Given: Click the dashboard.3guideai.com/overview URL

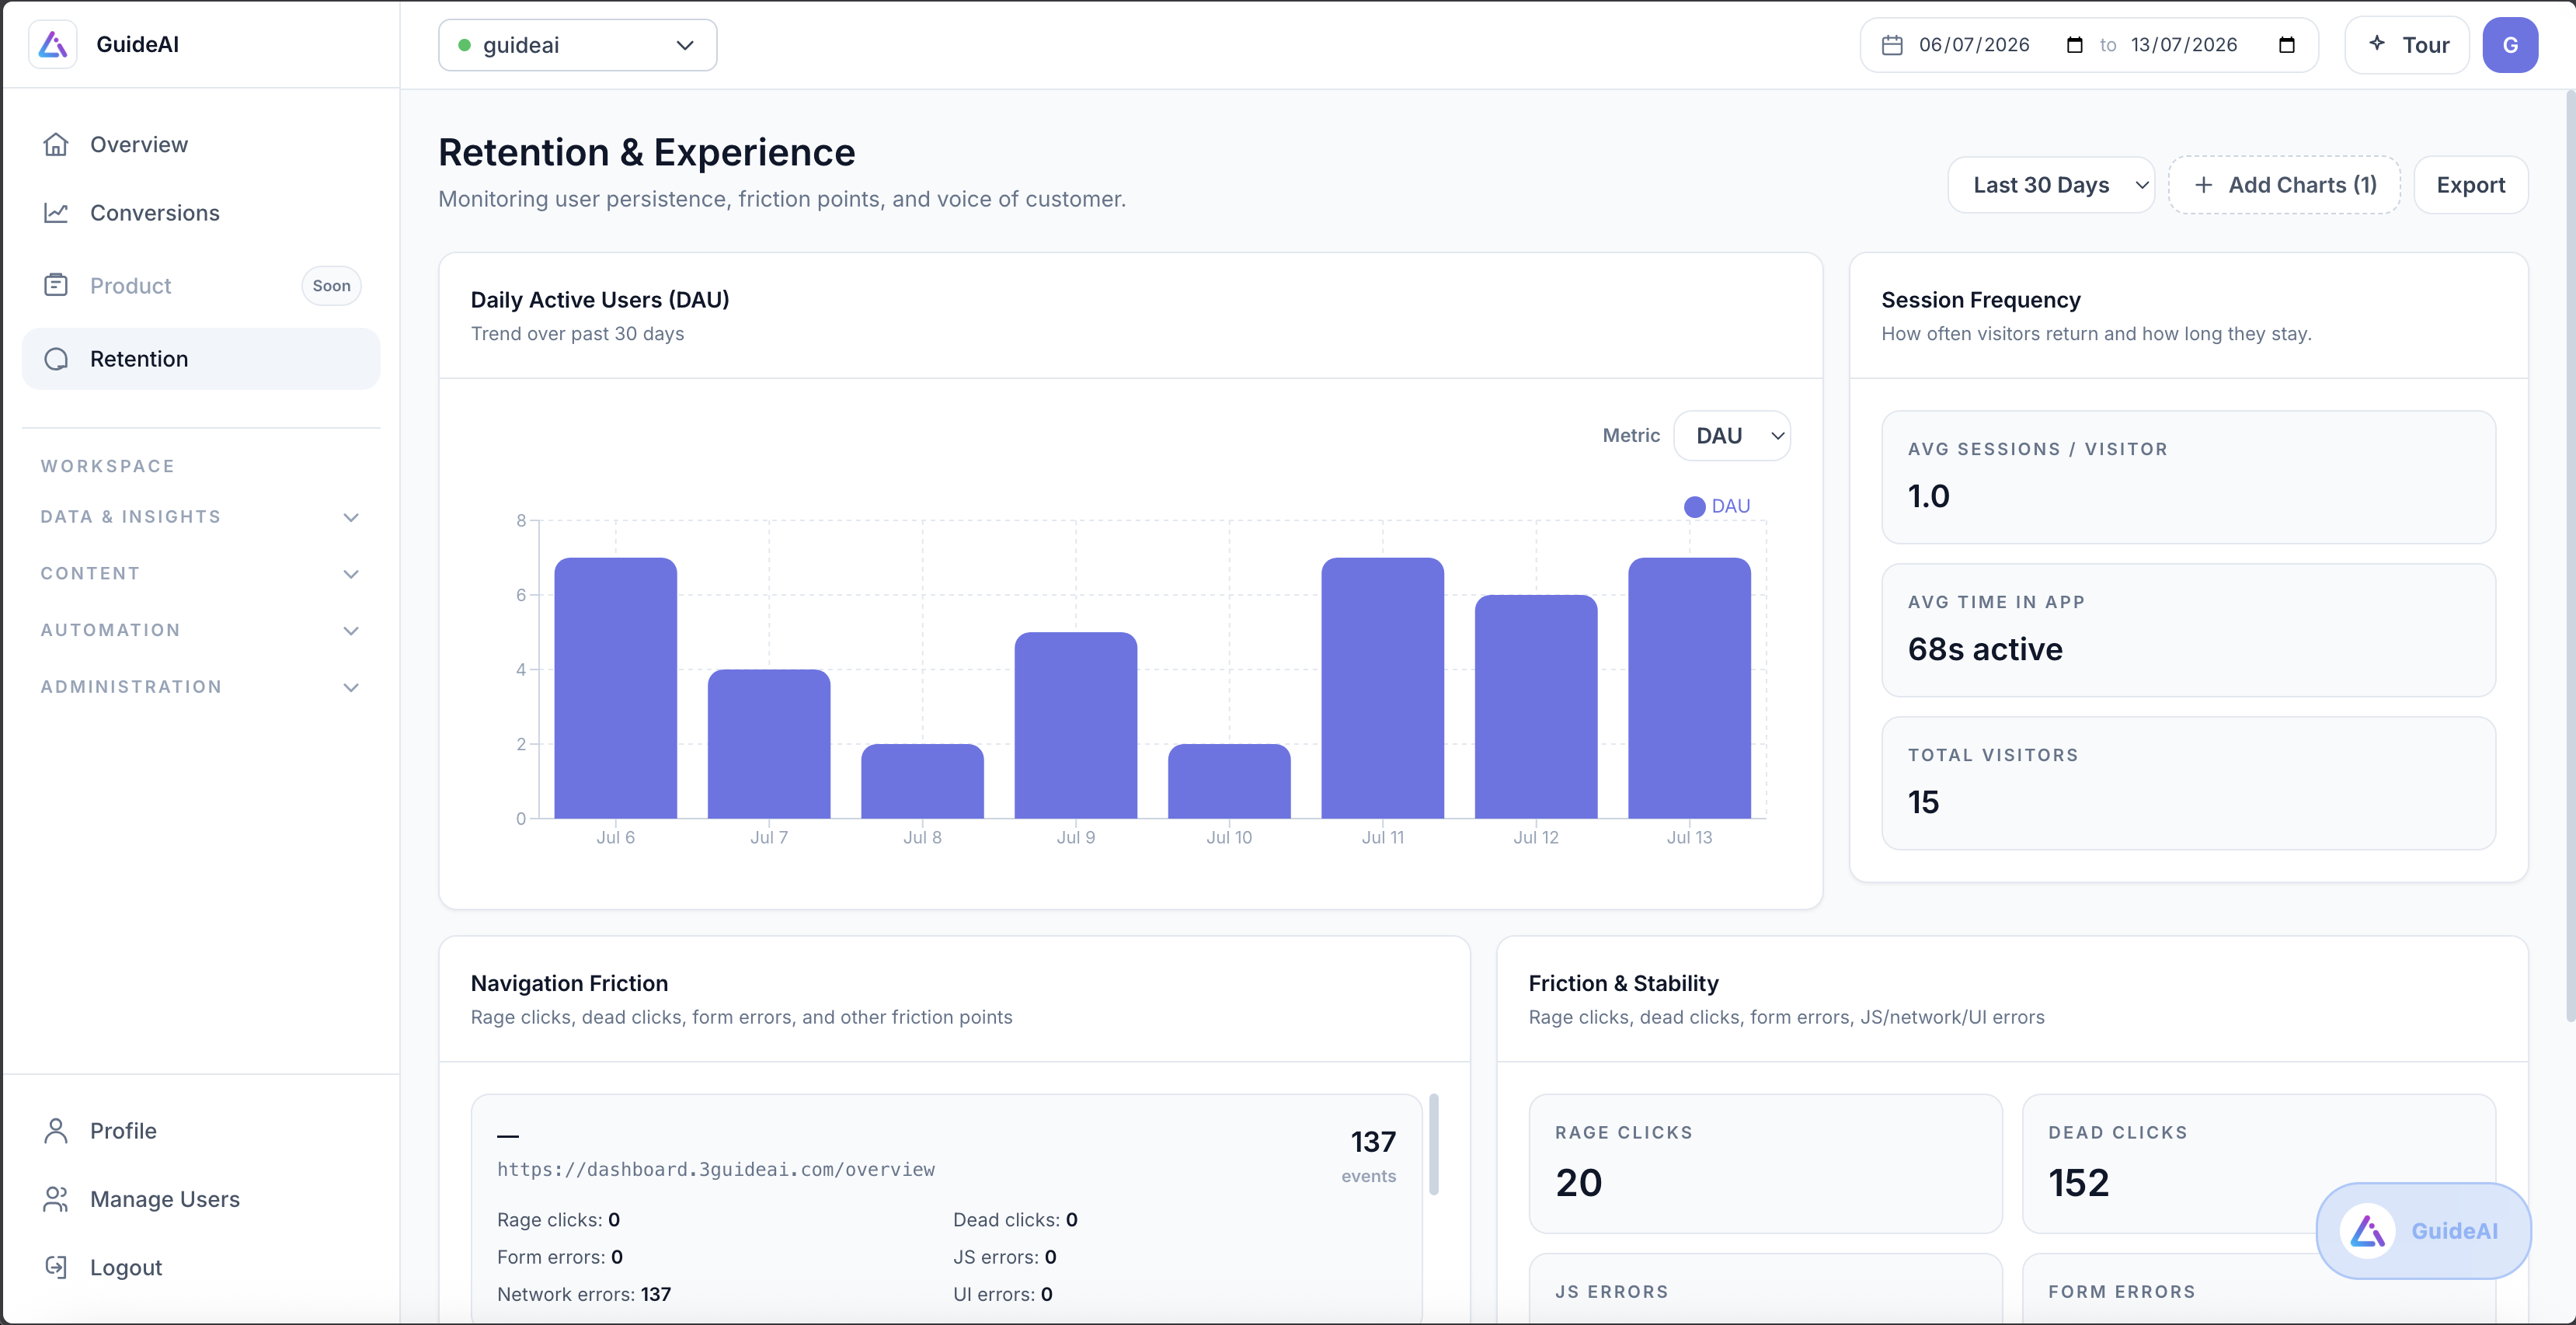Looking at the screenshot, I should pos(716,1170).
